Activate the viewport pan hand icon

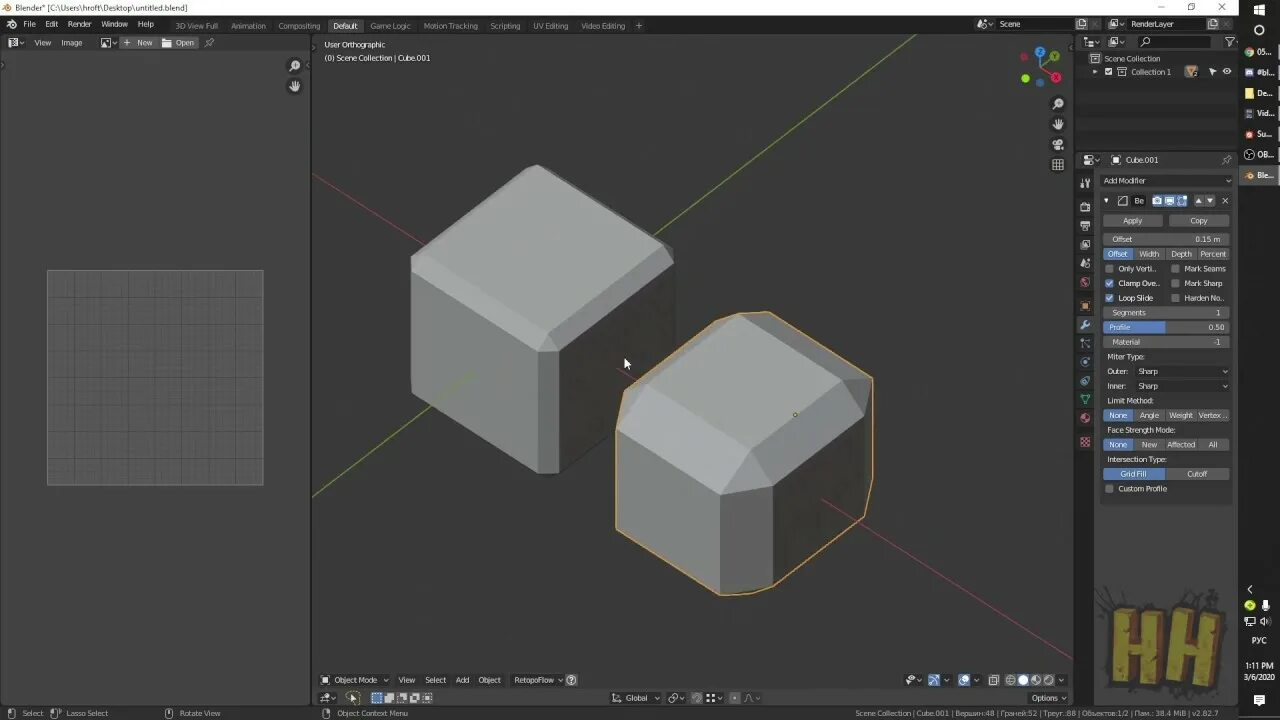coord(1058,124)
